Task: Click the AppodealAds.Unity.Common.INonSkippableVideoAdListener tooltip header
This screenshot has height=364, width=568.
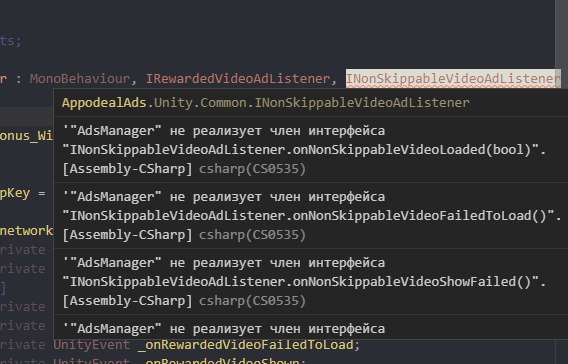Action: tap(266, 103)
